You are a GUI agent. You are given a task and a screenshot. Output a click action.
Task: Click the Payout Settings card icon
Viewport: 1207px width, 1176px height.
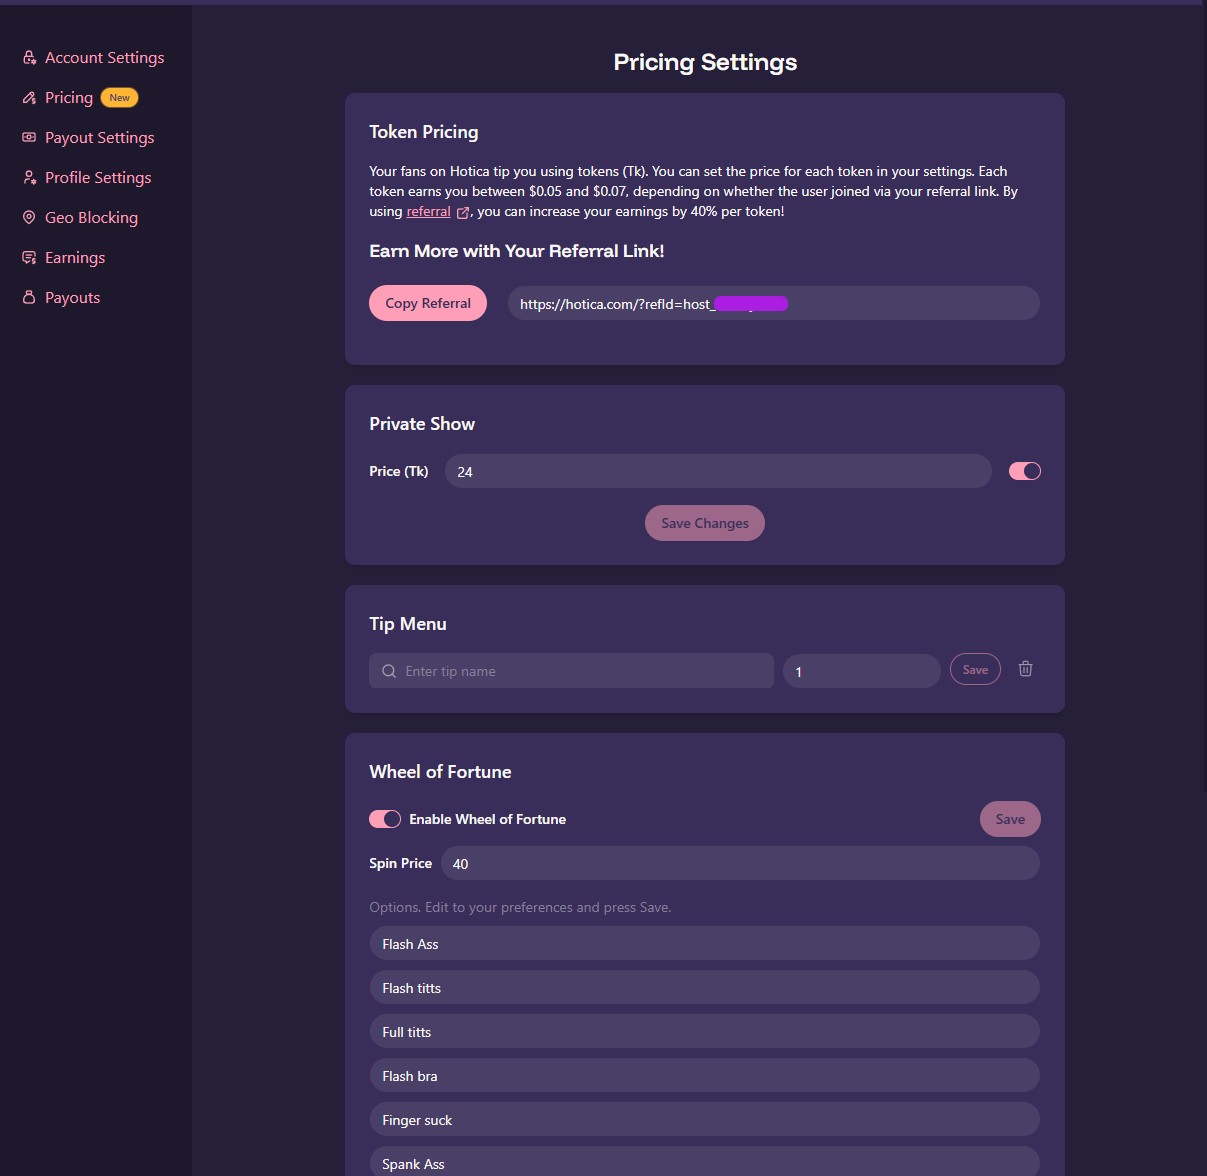tap(28, 137)
